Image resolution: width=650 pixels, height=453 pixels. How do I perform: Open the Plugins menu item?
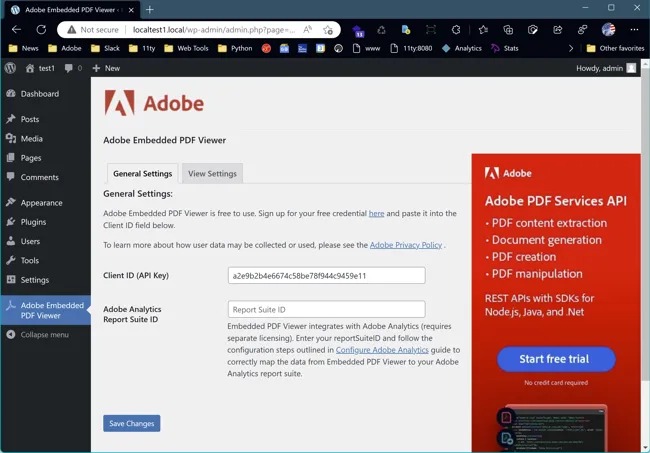click(x=33, y=222)
